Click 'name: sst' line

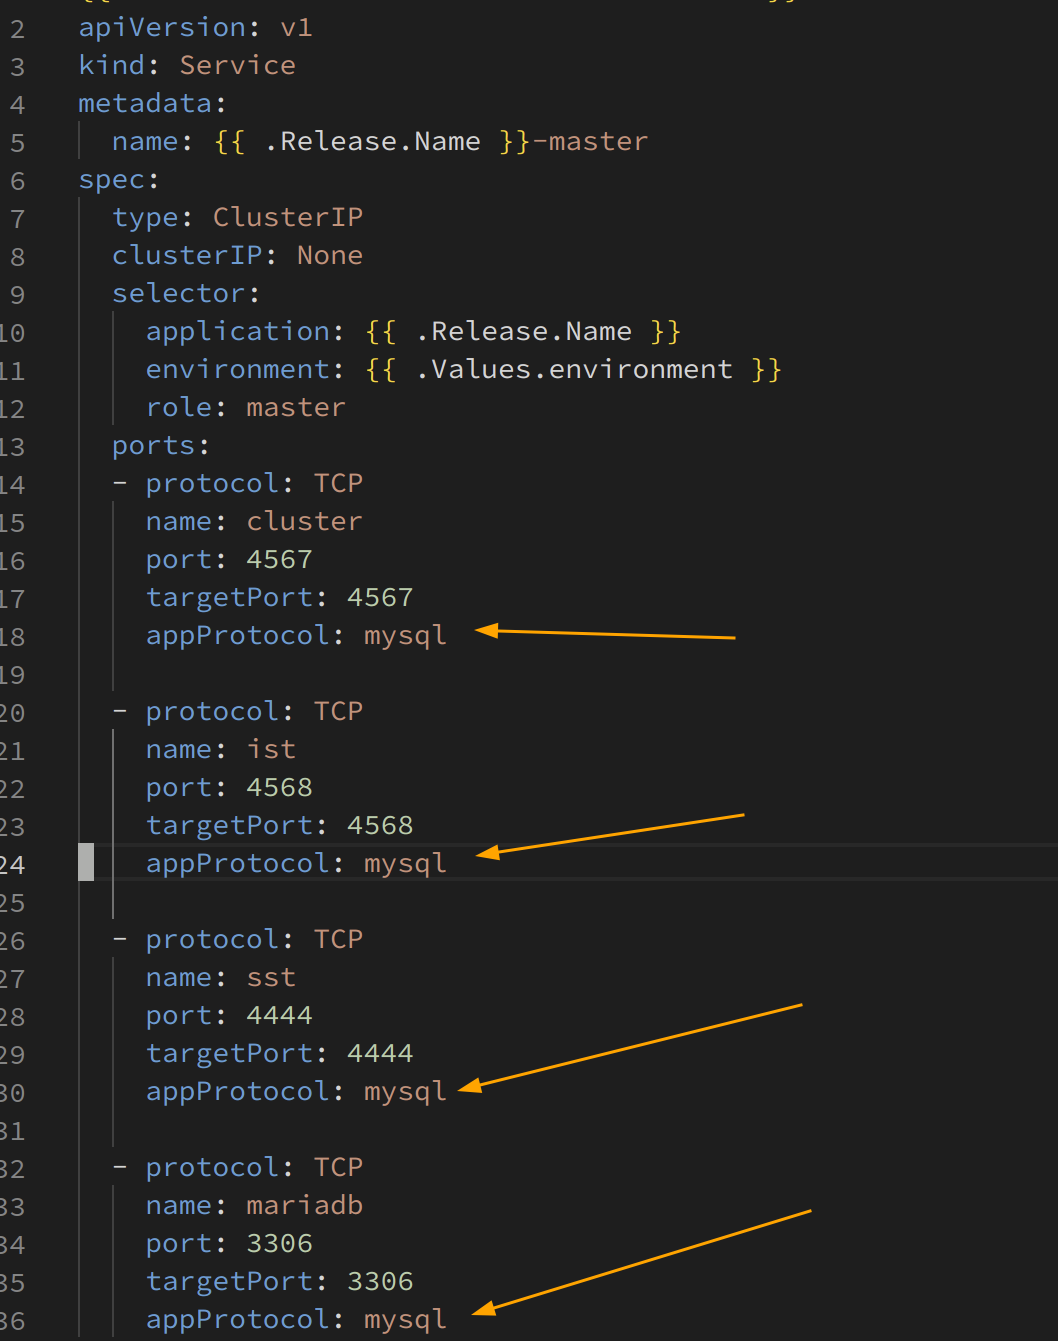(x=220, y=977)
